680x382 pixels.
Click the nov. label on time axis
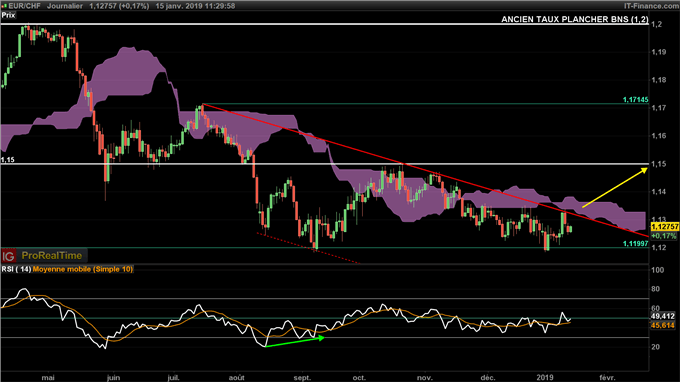point(425,378)
